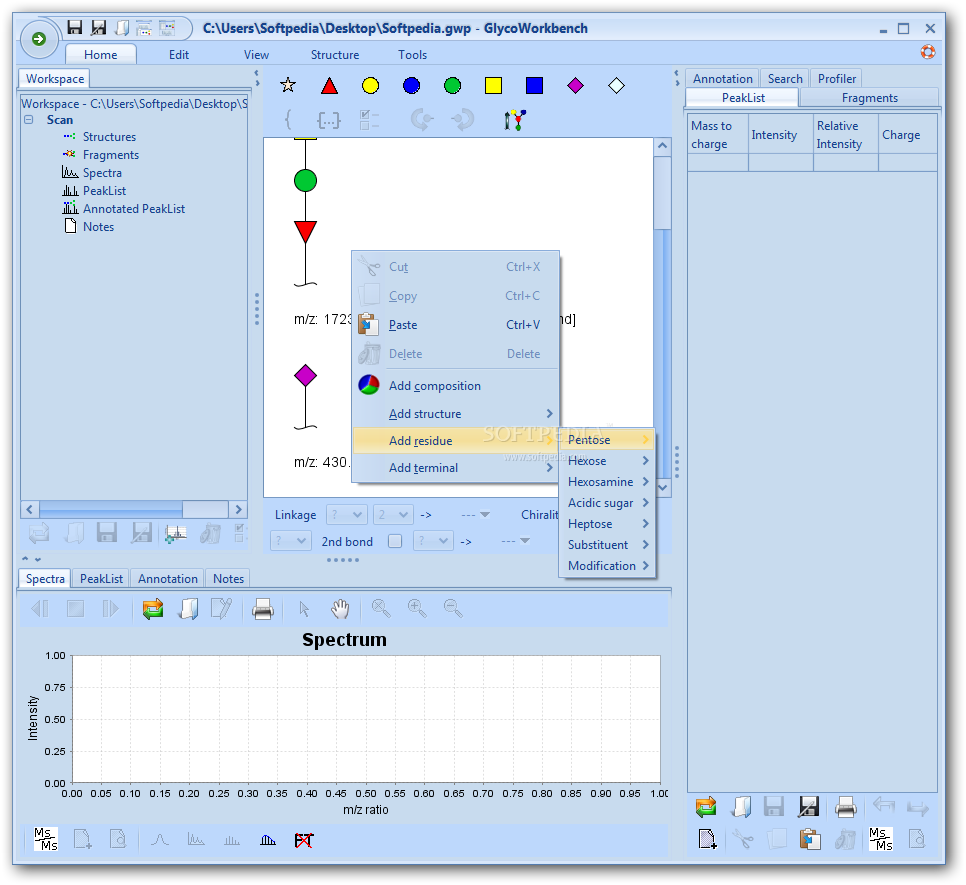Select the yellow circle residue icon

370,86
